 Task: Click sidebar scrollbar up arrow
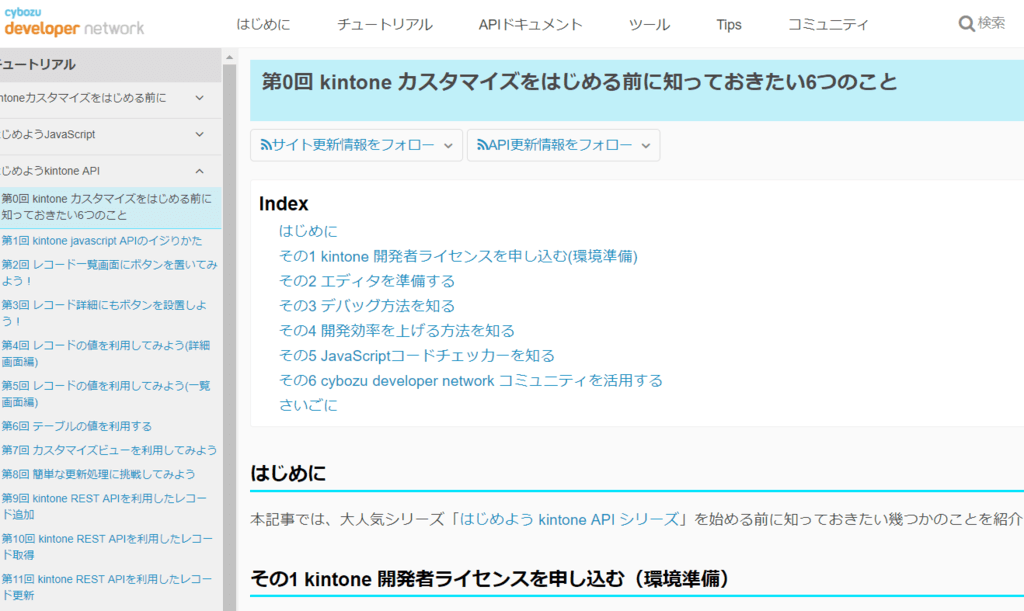(229, 57)
